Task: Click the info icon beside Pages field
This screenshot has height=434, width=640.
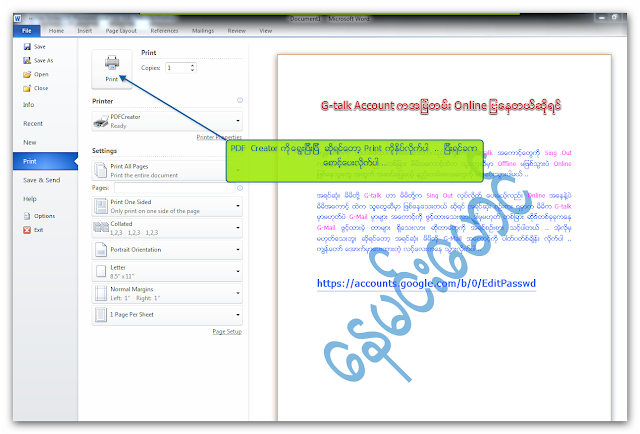Action: 240,188
